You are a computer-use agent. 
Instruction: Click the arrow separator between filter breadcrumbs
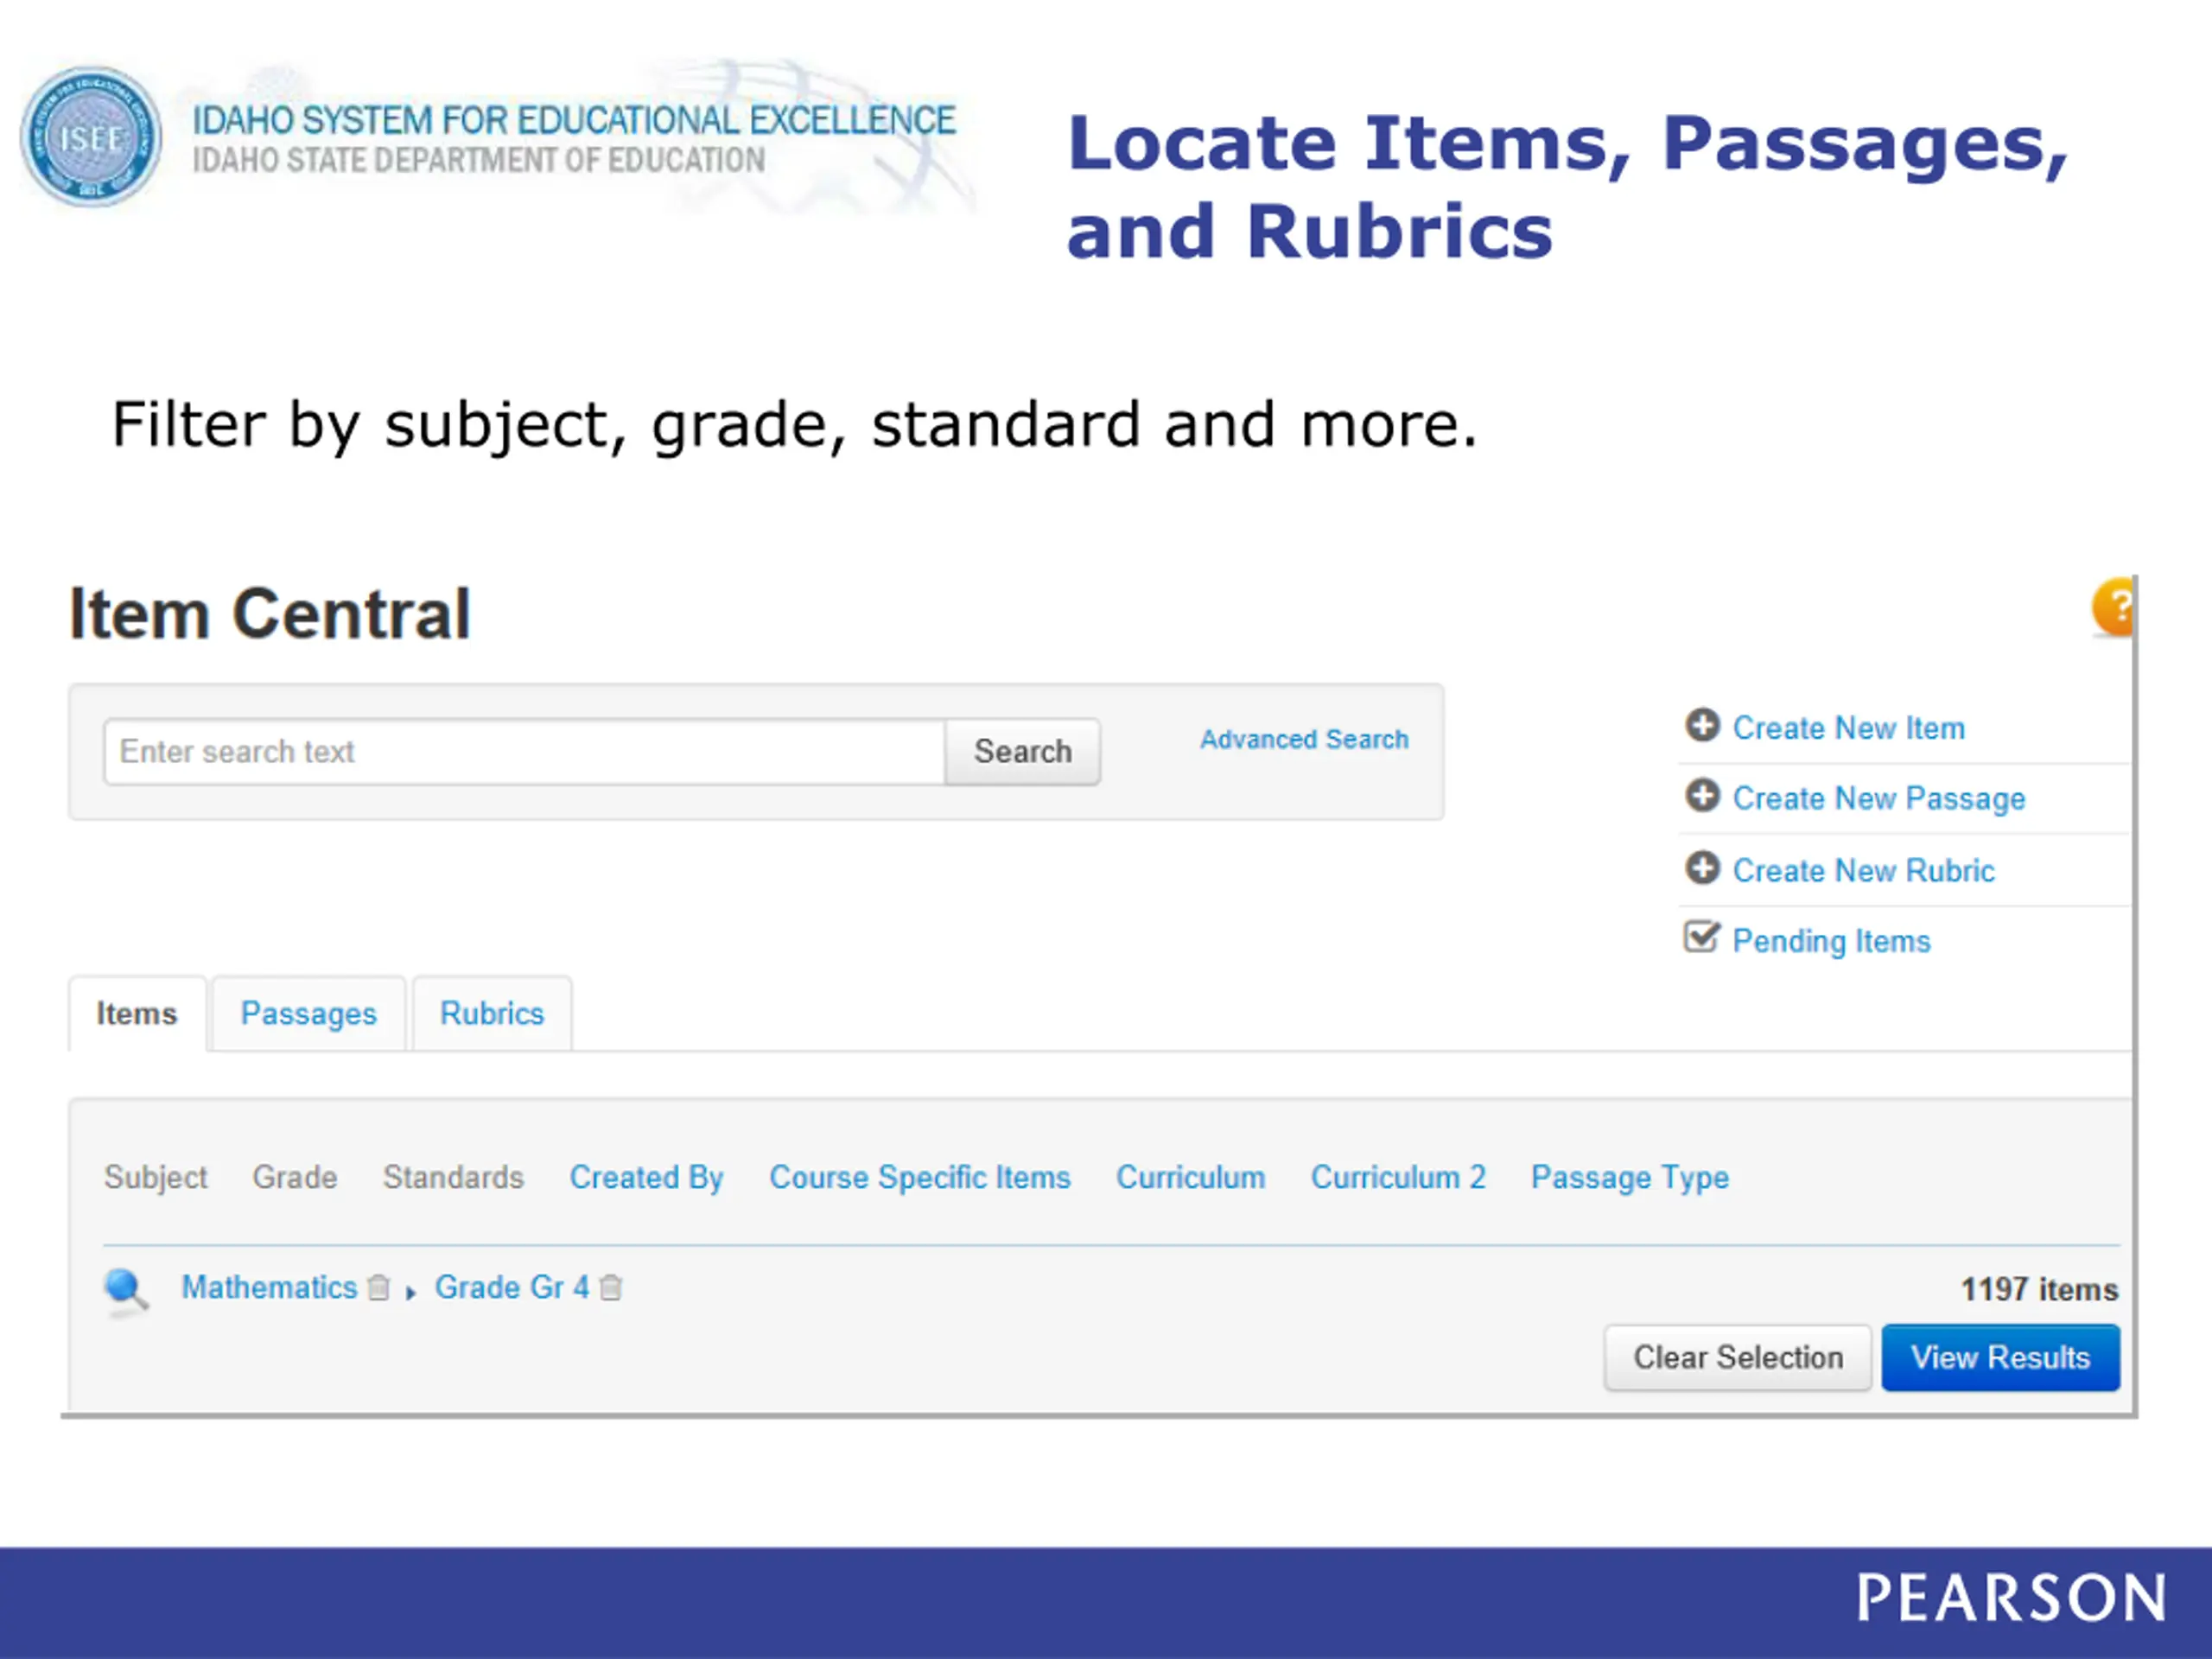pyautogui.click(x=411, y=1293)
